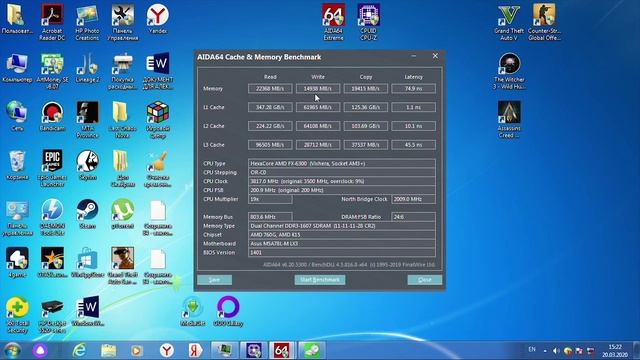Open the AIDA64 Extreme desktop shortcut
Image resolution: width=640 pixels, height=360 pixels.
tap(333, 22)
